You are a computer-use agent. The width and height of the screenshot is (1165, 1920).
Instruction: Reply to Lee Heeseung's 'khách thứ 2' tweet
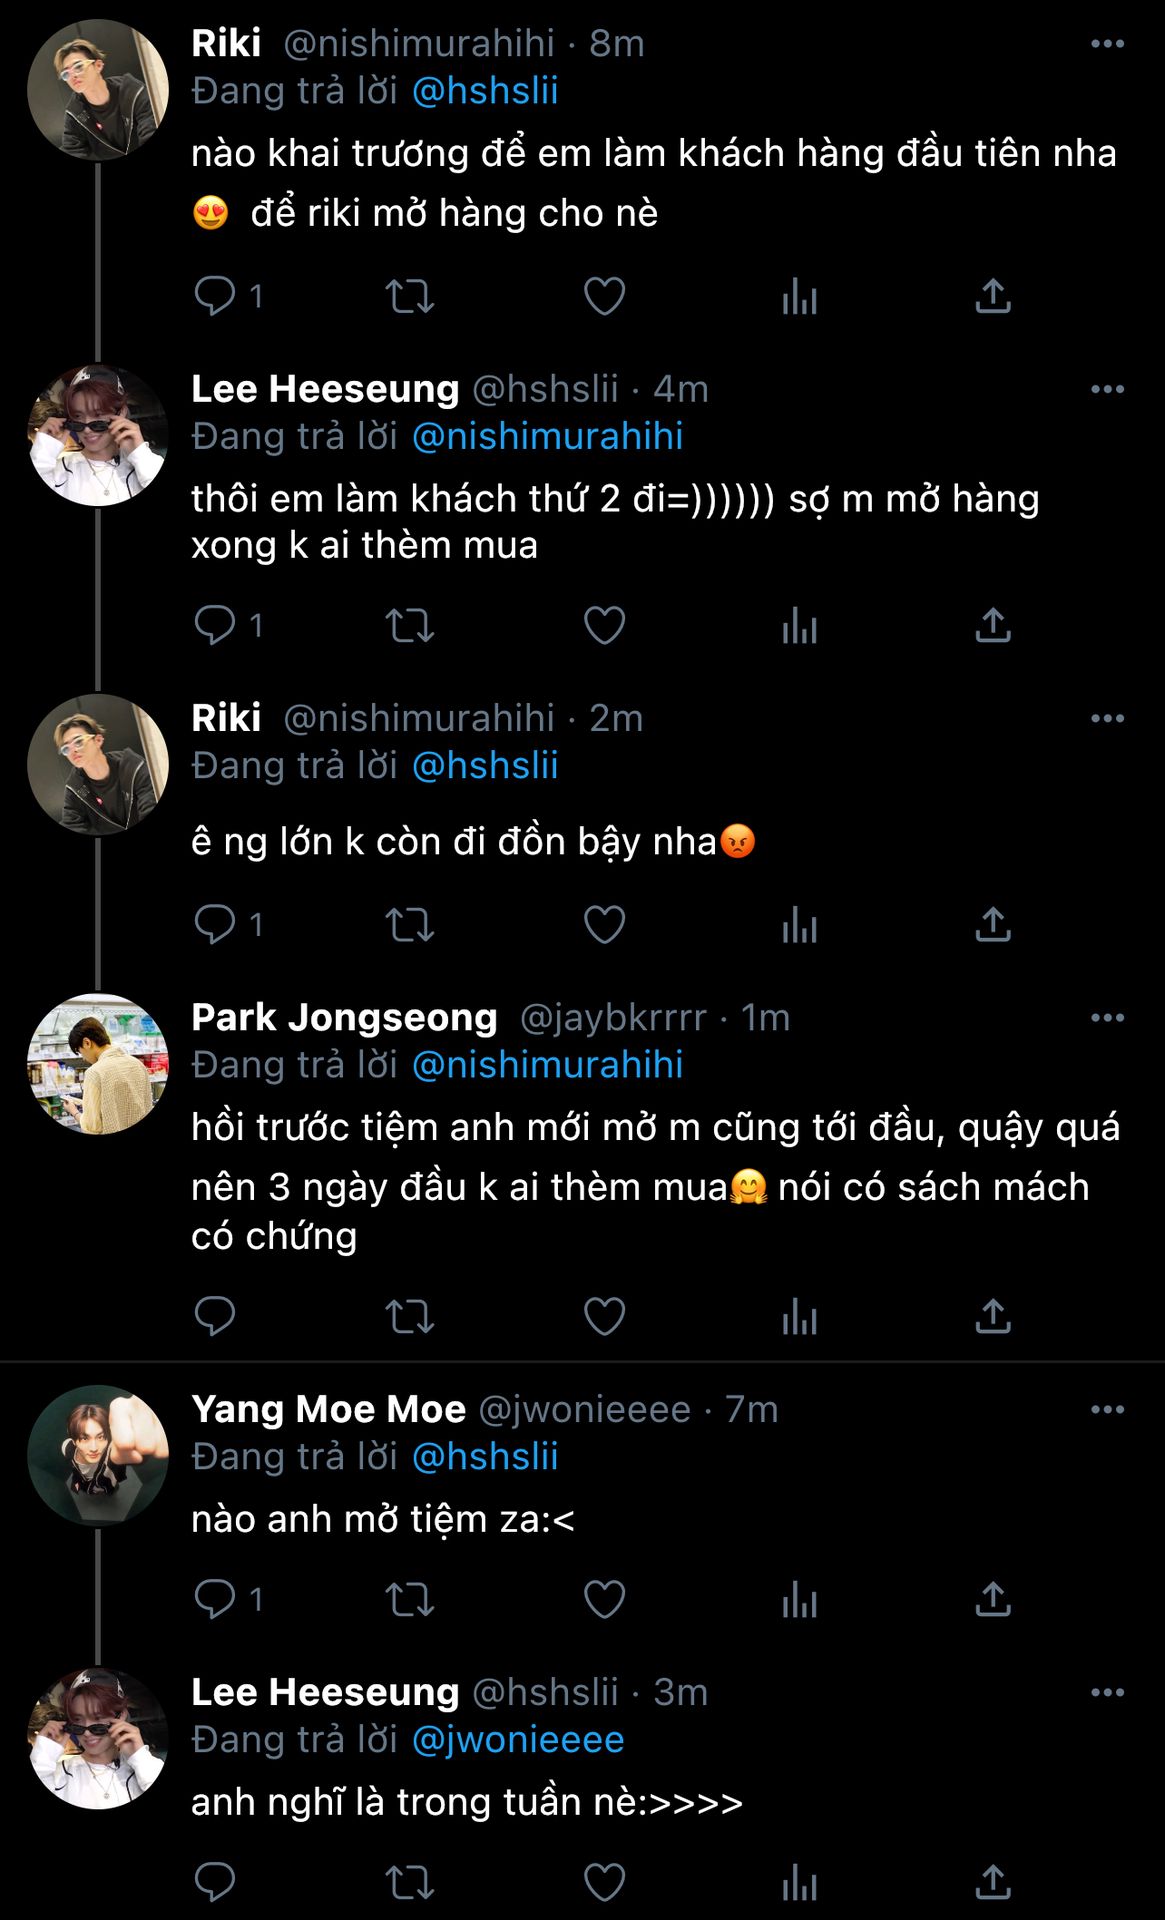pyautogui.click(x=215, y=625)
